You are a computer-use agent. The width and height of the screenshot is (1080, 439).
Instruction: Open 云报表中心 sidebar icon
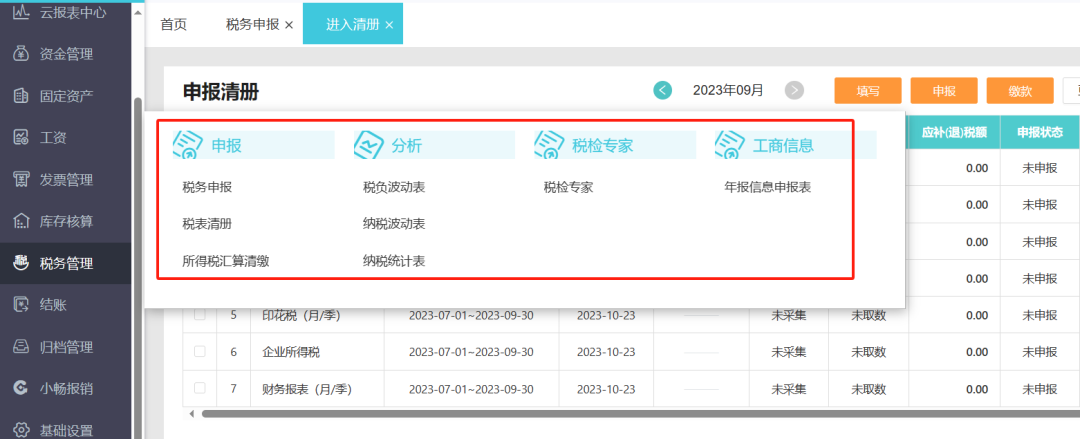[21, 12]
